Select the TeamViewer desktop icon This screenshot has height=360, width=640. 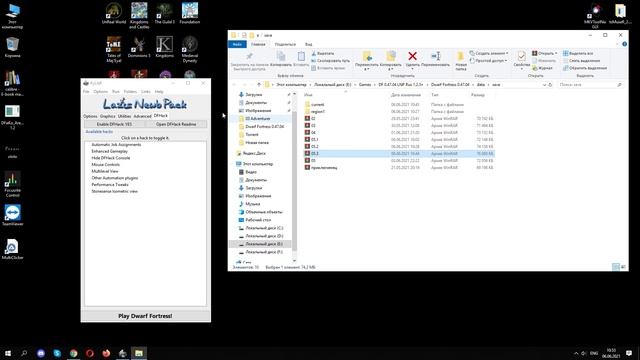(12, 215)
